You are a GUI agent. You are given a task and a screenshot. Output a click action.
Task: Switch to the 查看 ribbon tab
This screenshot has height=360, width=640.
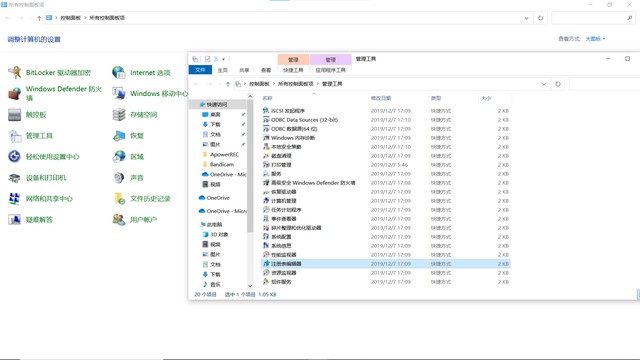point(266,70)
